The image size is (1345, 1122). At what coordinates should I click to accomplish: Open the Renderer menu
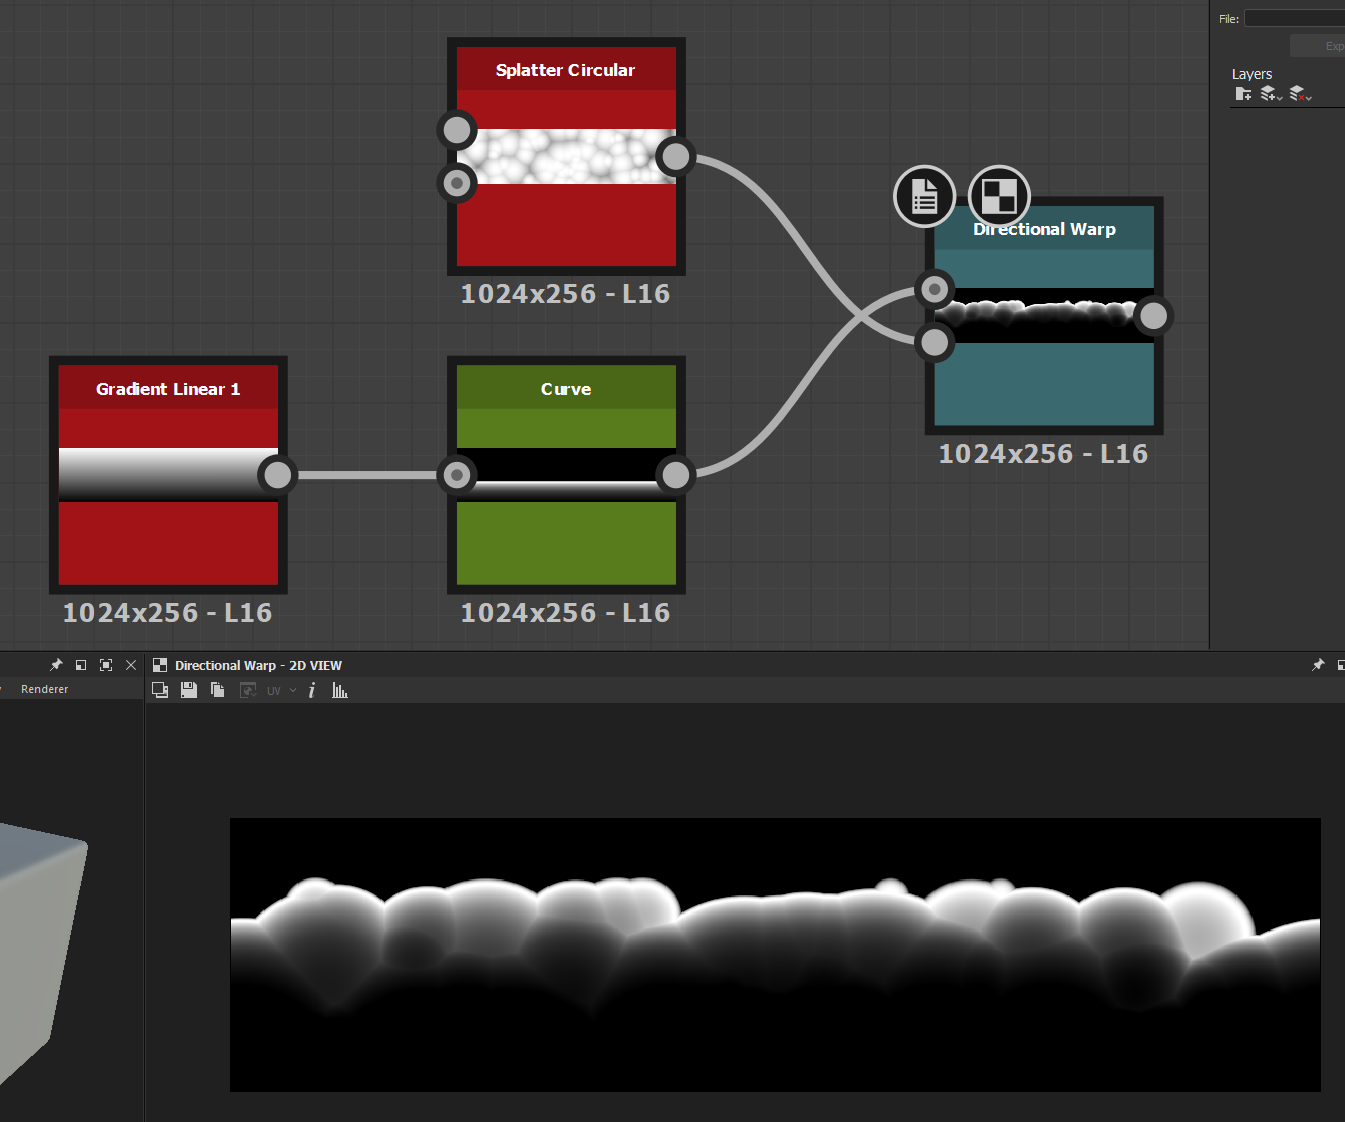pos(44,689)
